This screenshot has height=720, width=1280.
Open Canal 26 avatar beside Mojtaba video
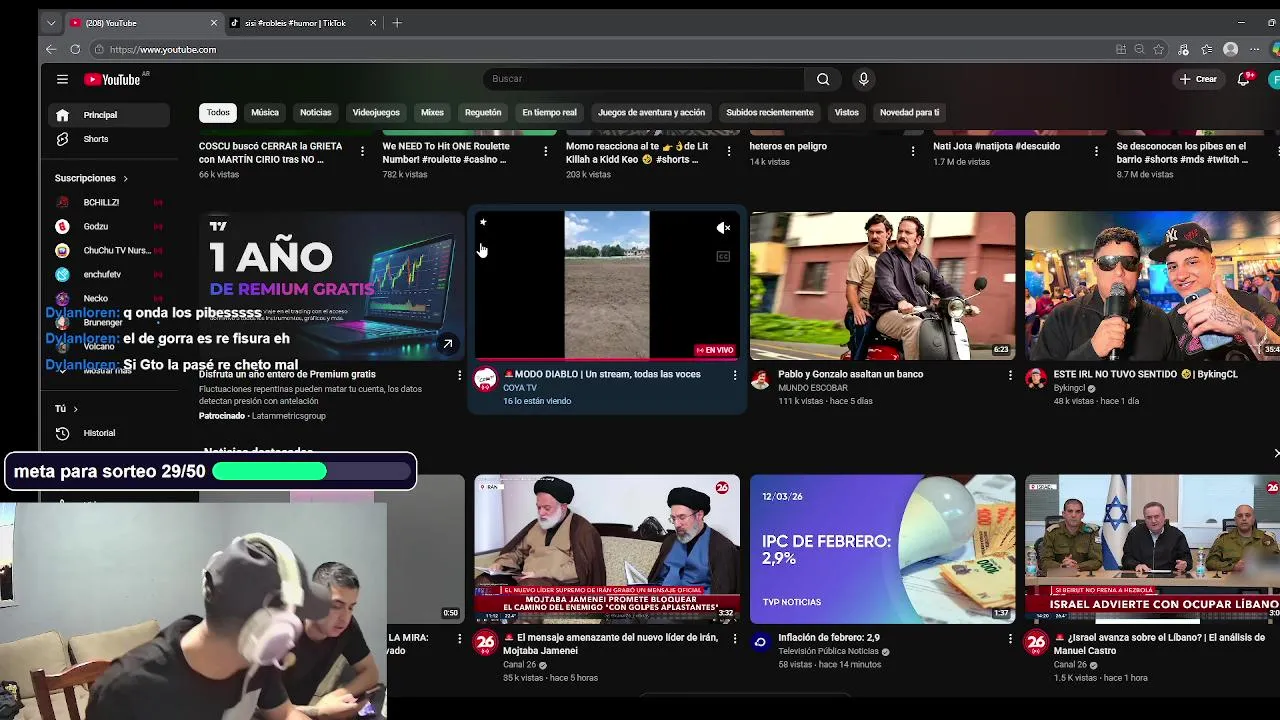485,642
